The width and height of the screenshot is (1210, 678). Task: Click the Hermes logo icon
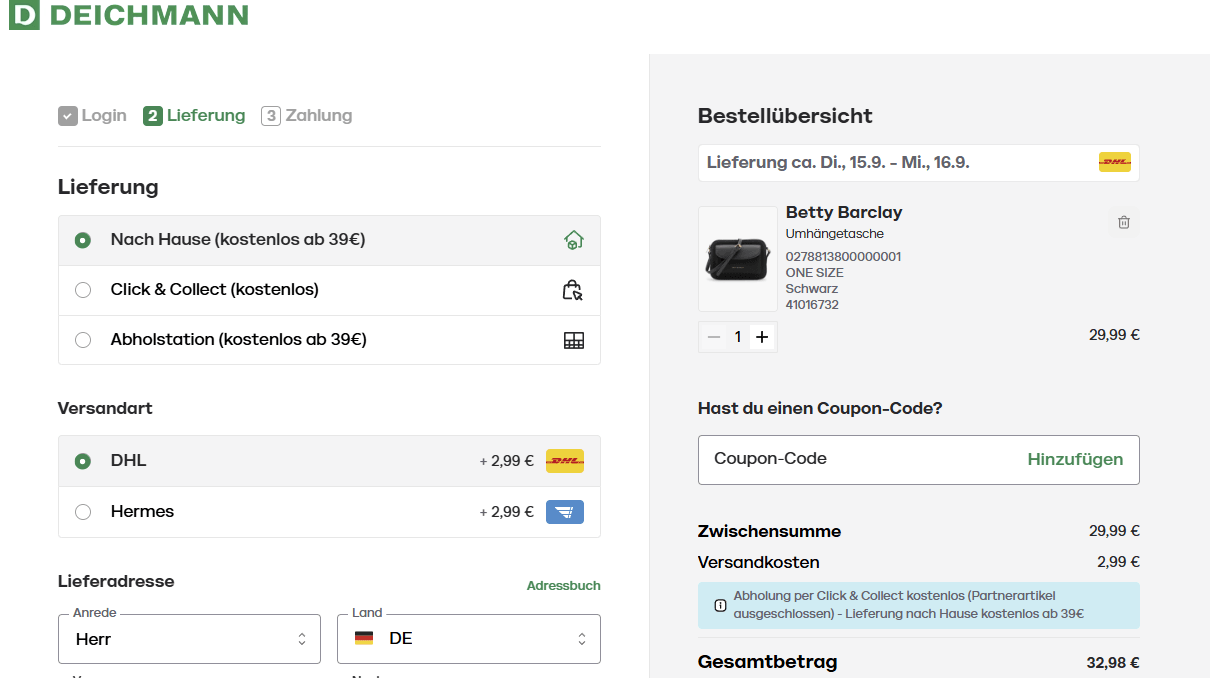click(565, 512)
